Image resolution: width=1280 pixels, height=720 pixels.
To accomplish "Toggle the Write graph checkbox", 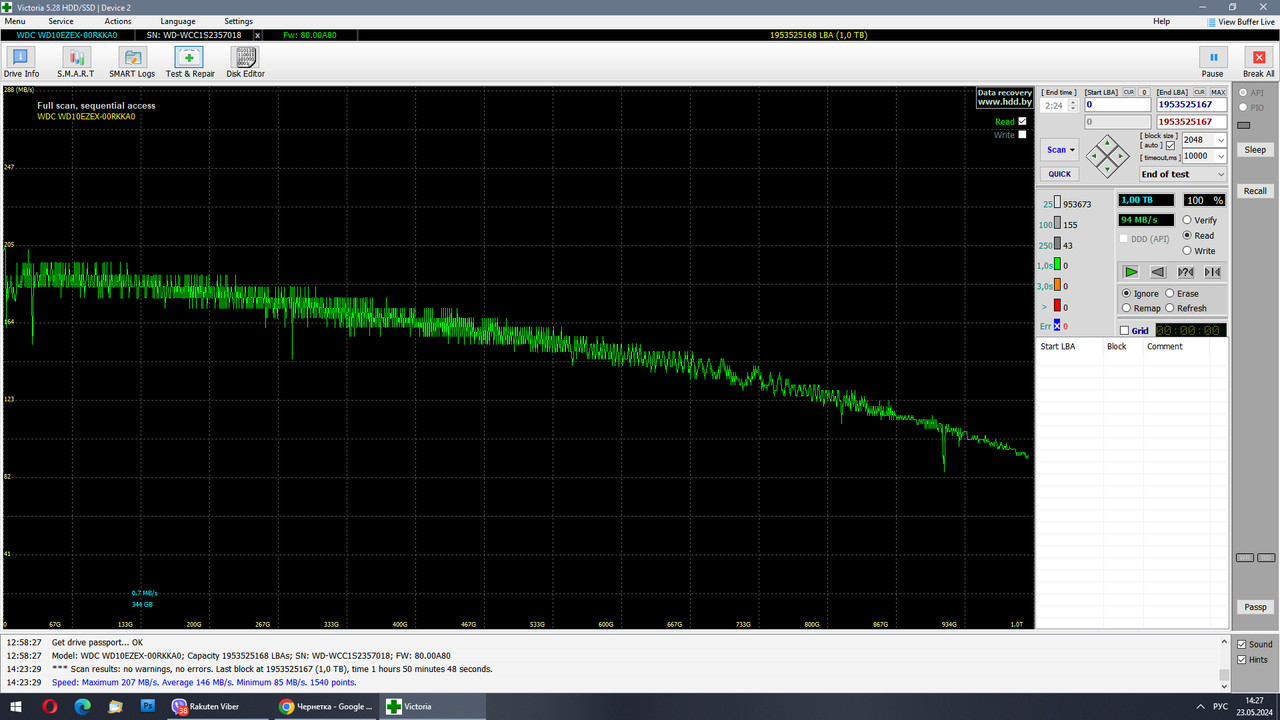I will [x=1022, y=134].
